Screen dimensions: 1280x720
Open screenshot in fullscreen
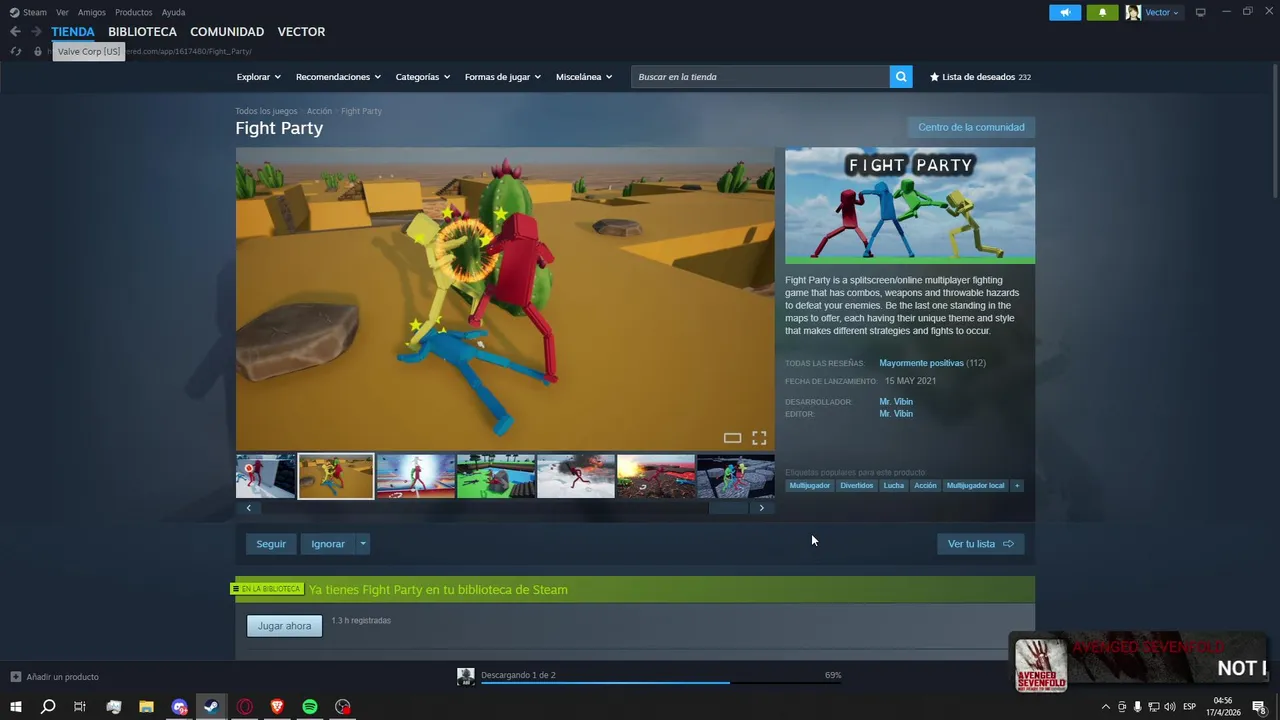coord(759,438)
